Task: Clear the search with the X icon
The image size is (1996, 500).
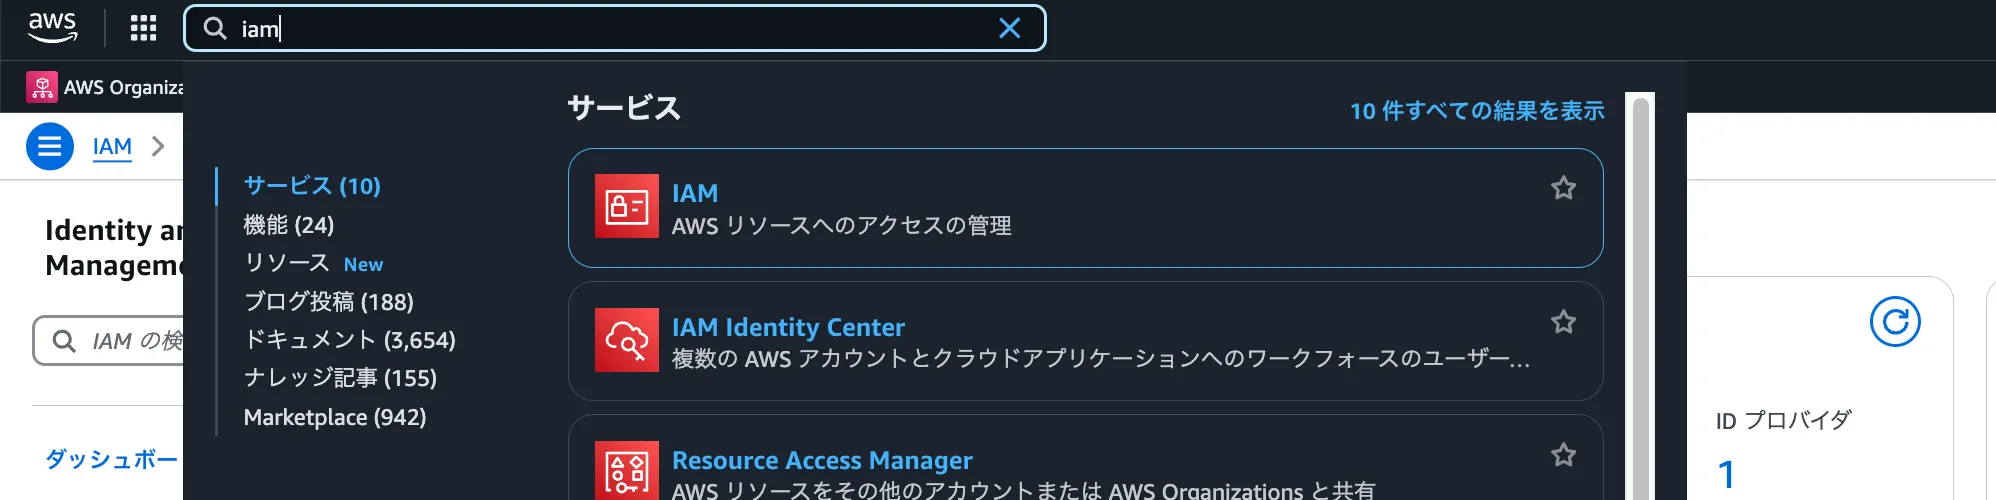Action: tap(1010, 28)
